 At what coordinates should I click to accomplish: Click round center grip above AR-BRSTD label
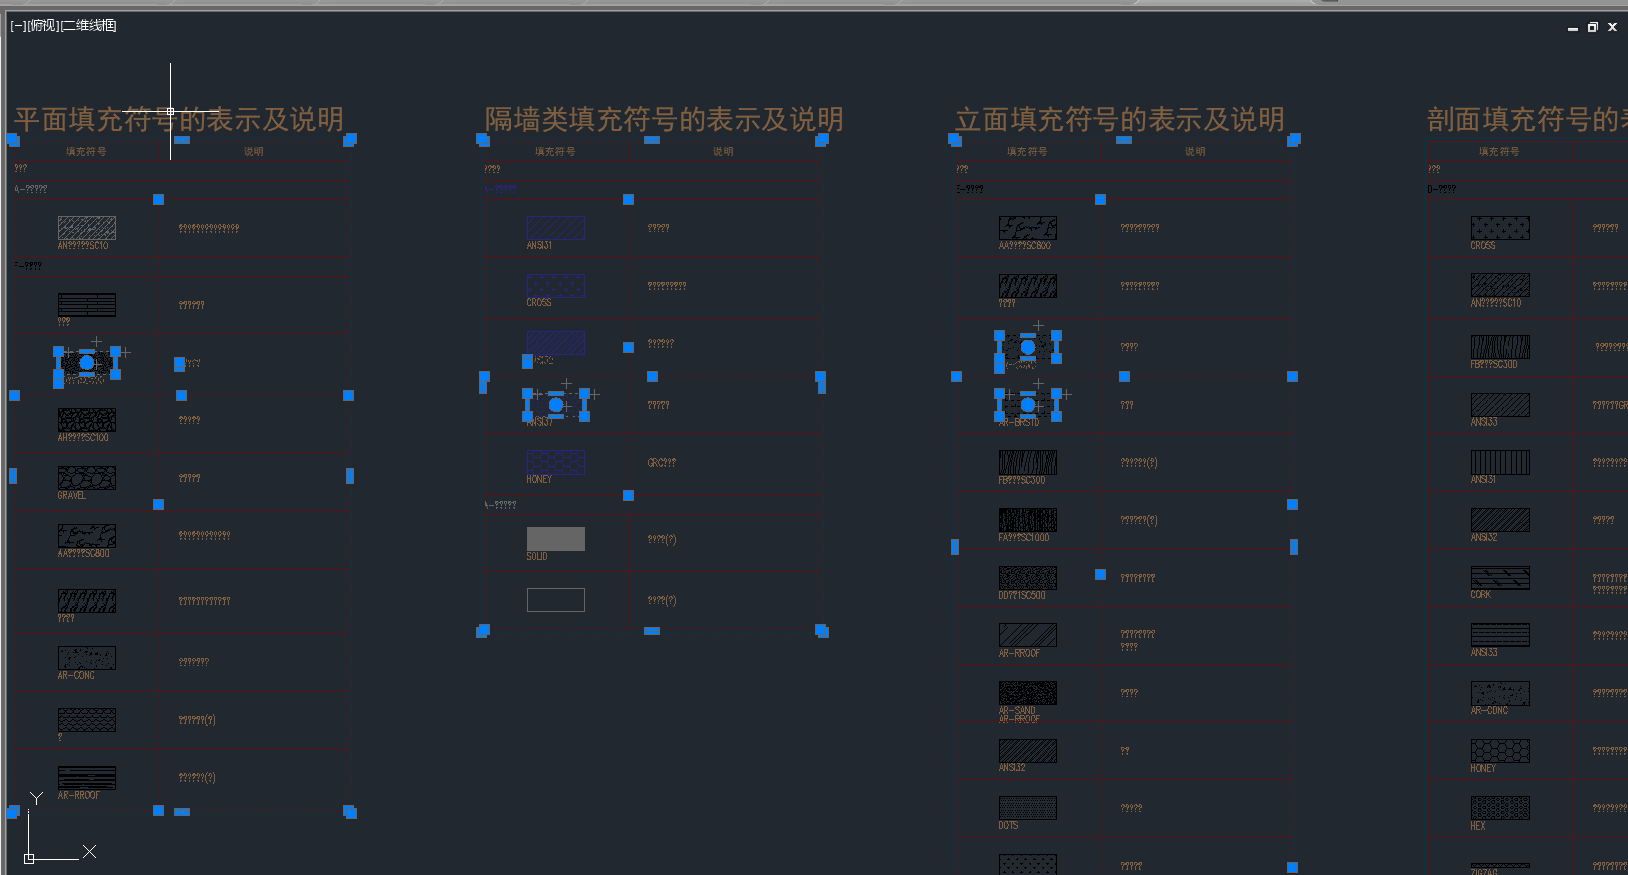pos(1028,405)
